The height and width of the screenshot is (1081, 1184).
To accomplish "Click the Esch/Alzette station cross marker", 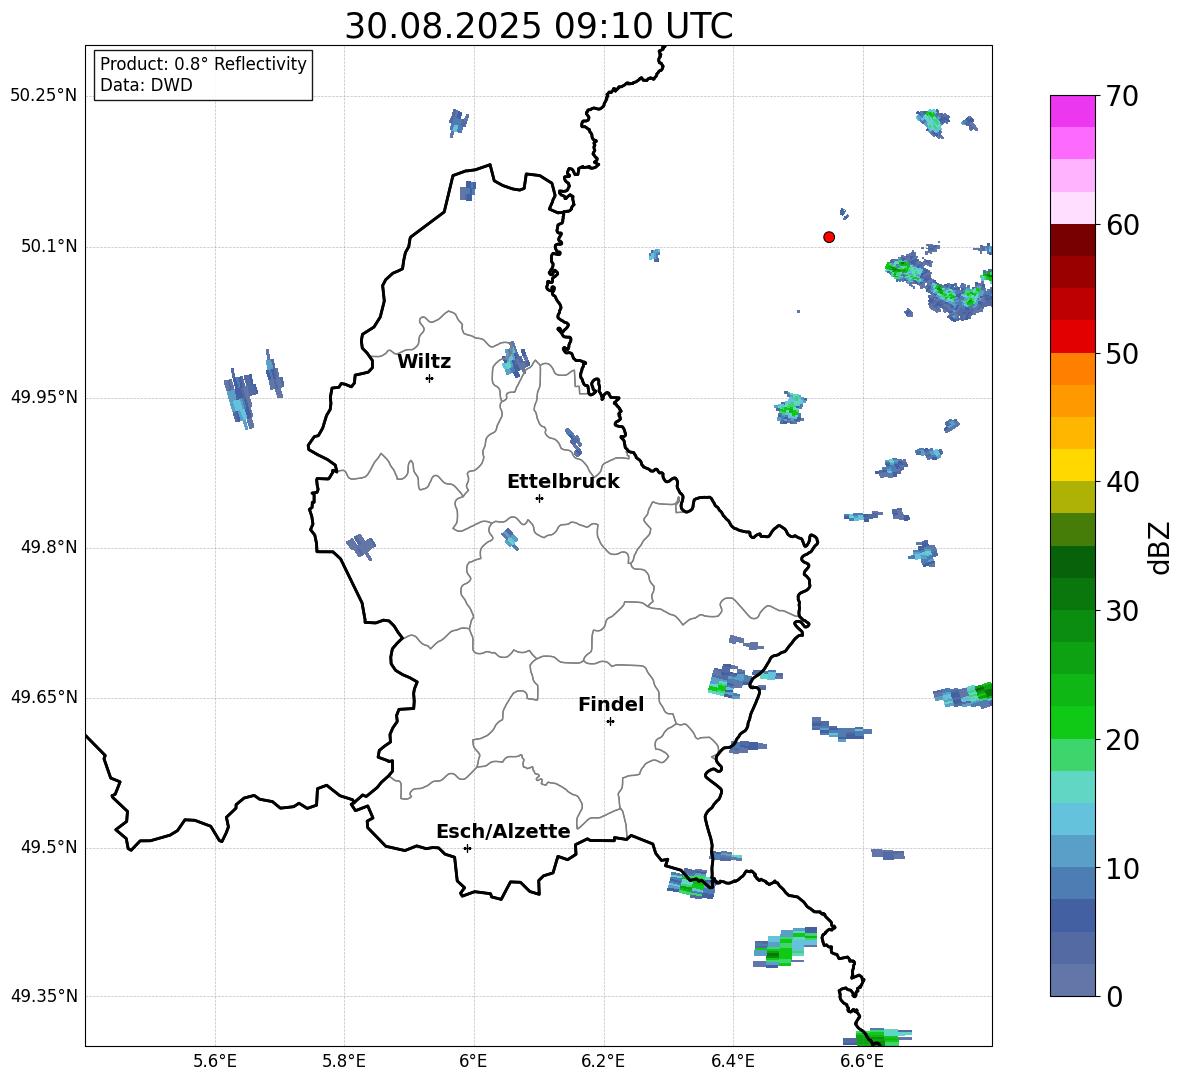I will pos(467,848).
